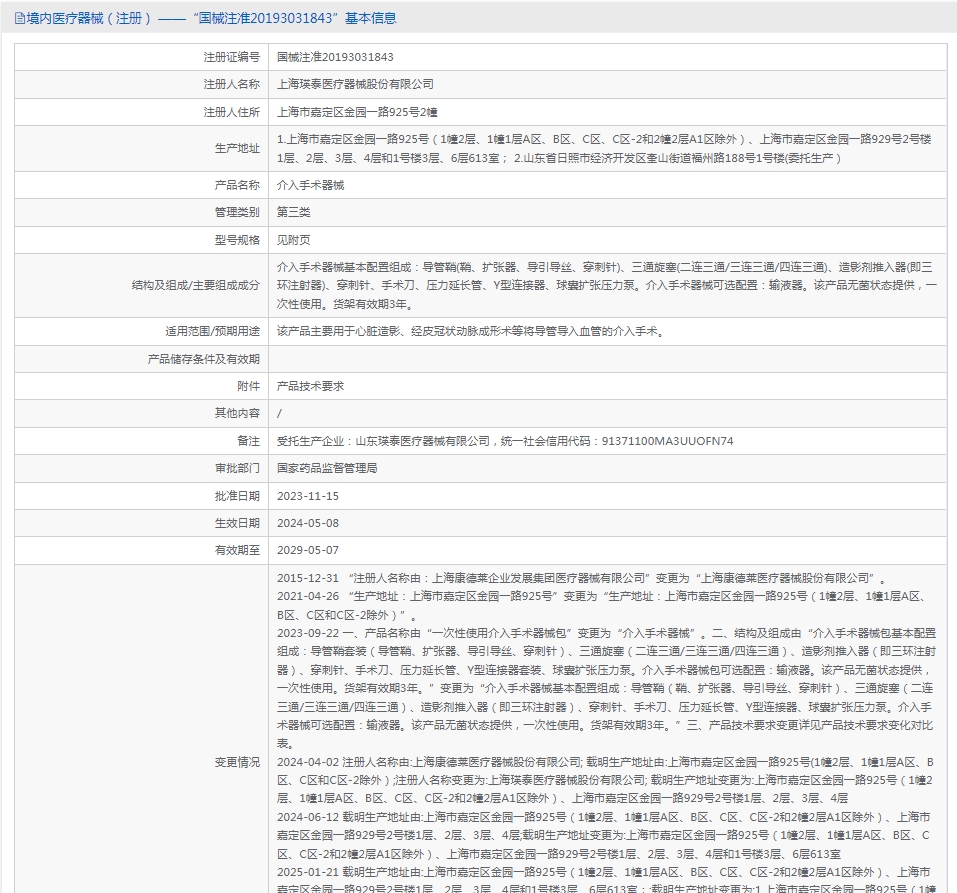
Task: Click the '其他内容' row label
Action: point(237,413)
